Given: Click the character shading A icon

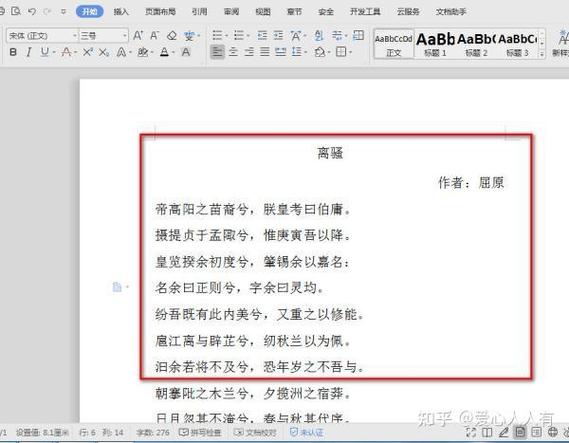Looking at the screenshot, I should coord(186,52).
